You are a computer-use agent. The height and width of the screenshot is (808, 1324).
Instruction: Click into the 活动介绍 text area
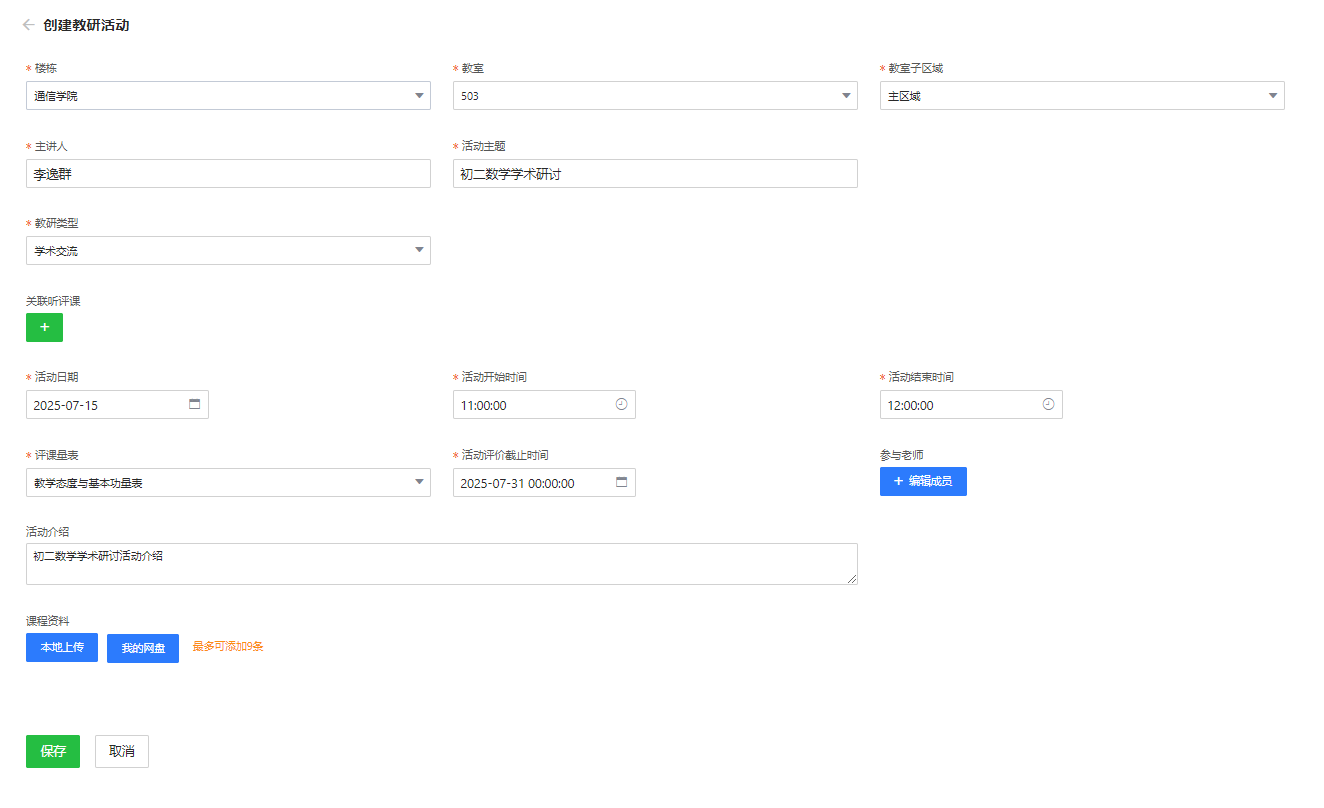point(440,564)
